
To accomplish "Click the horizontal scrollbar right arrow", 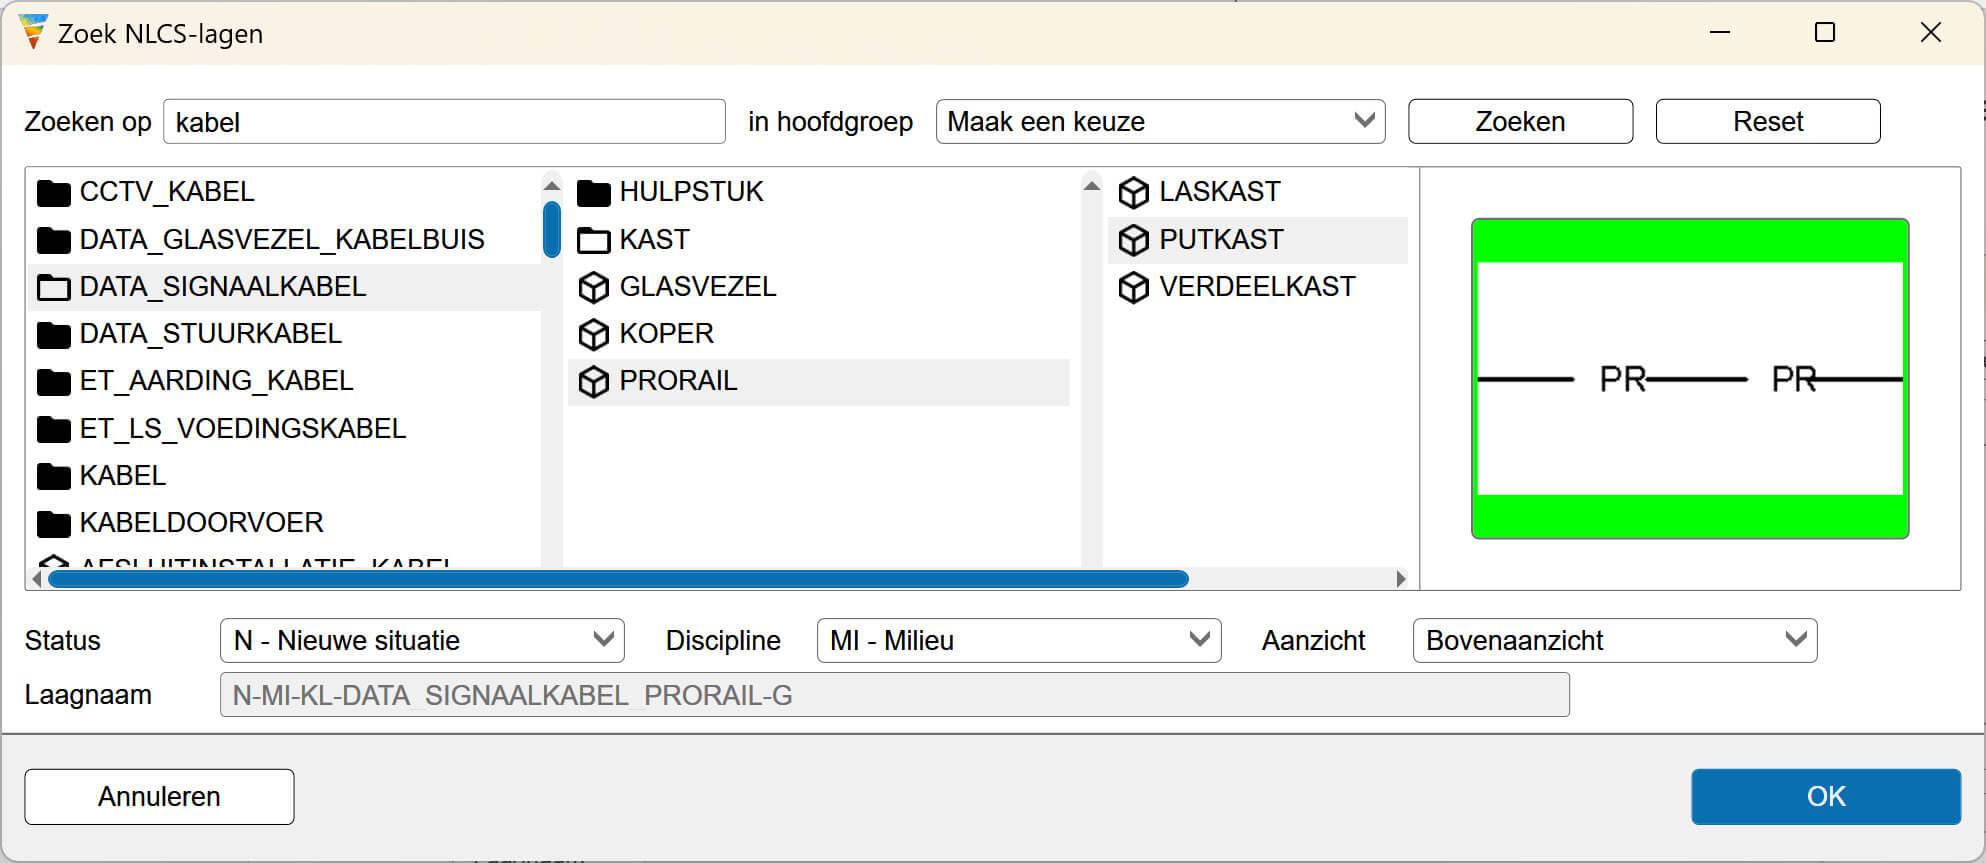I will pos(1401,579).
